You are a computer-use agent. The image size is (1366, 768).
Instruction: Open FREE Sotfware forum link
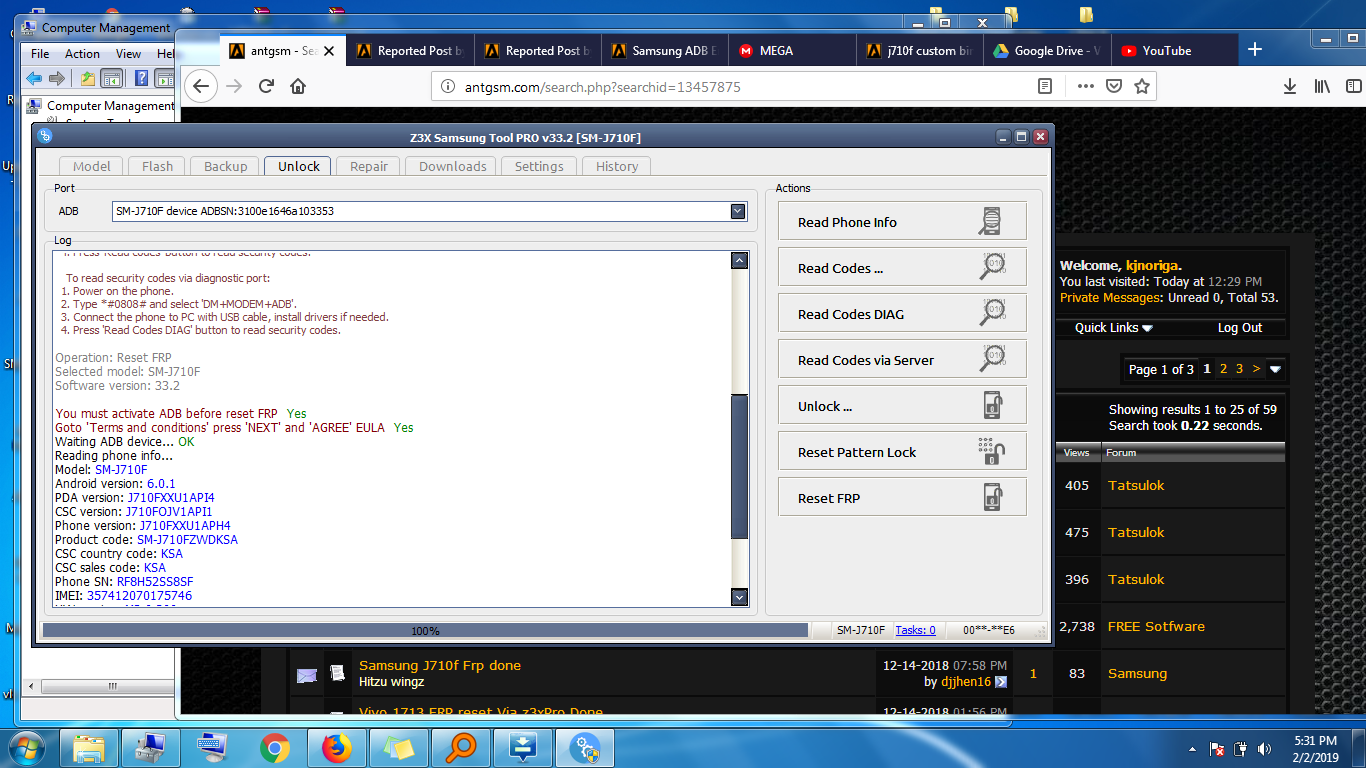1156,627
